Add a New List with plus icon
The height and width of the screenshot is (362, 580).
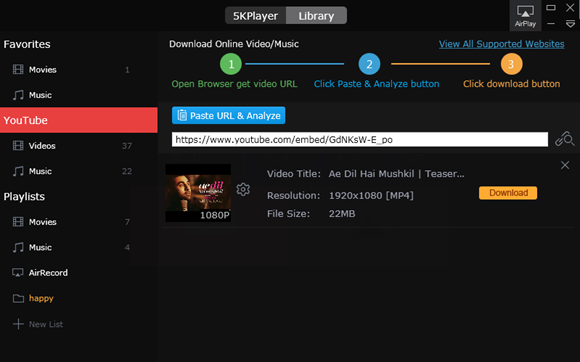(x=38, y=324)
